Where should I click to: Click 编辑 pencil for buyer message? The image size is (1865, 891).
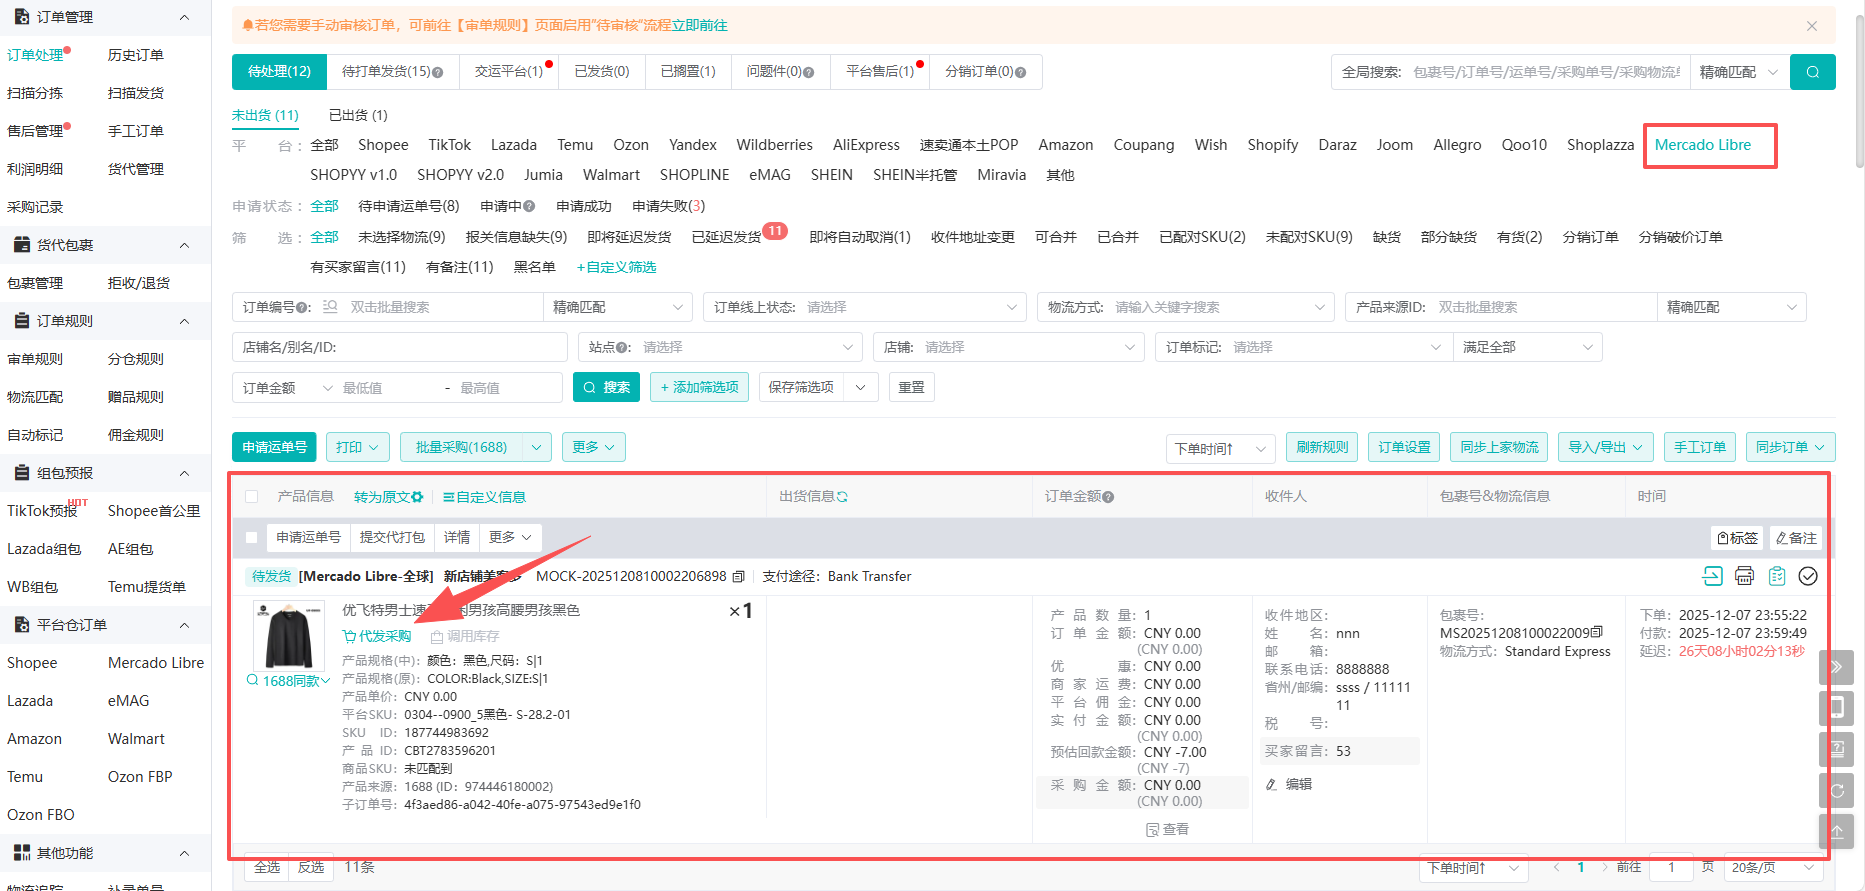click(1289, 784)
